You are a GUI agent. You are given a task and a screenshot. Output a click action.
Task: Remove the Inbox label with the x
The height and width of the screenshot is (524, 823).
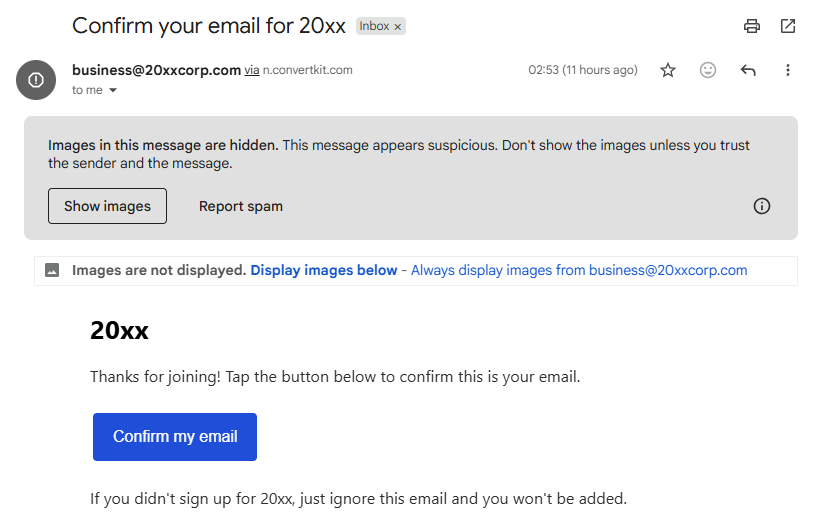(x=397, y=26)
